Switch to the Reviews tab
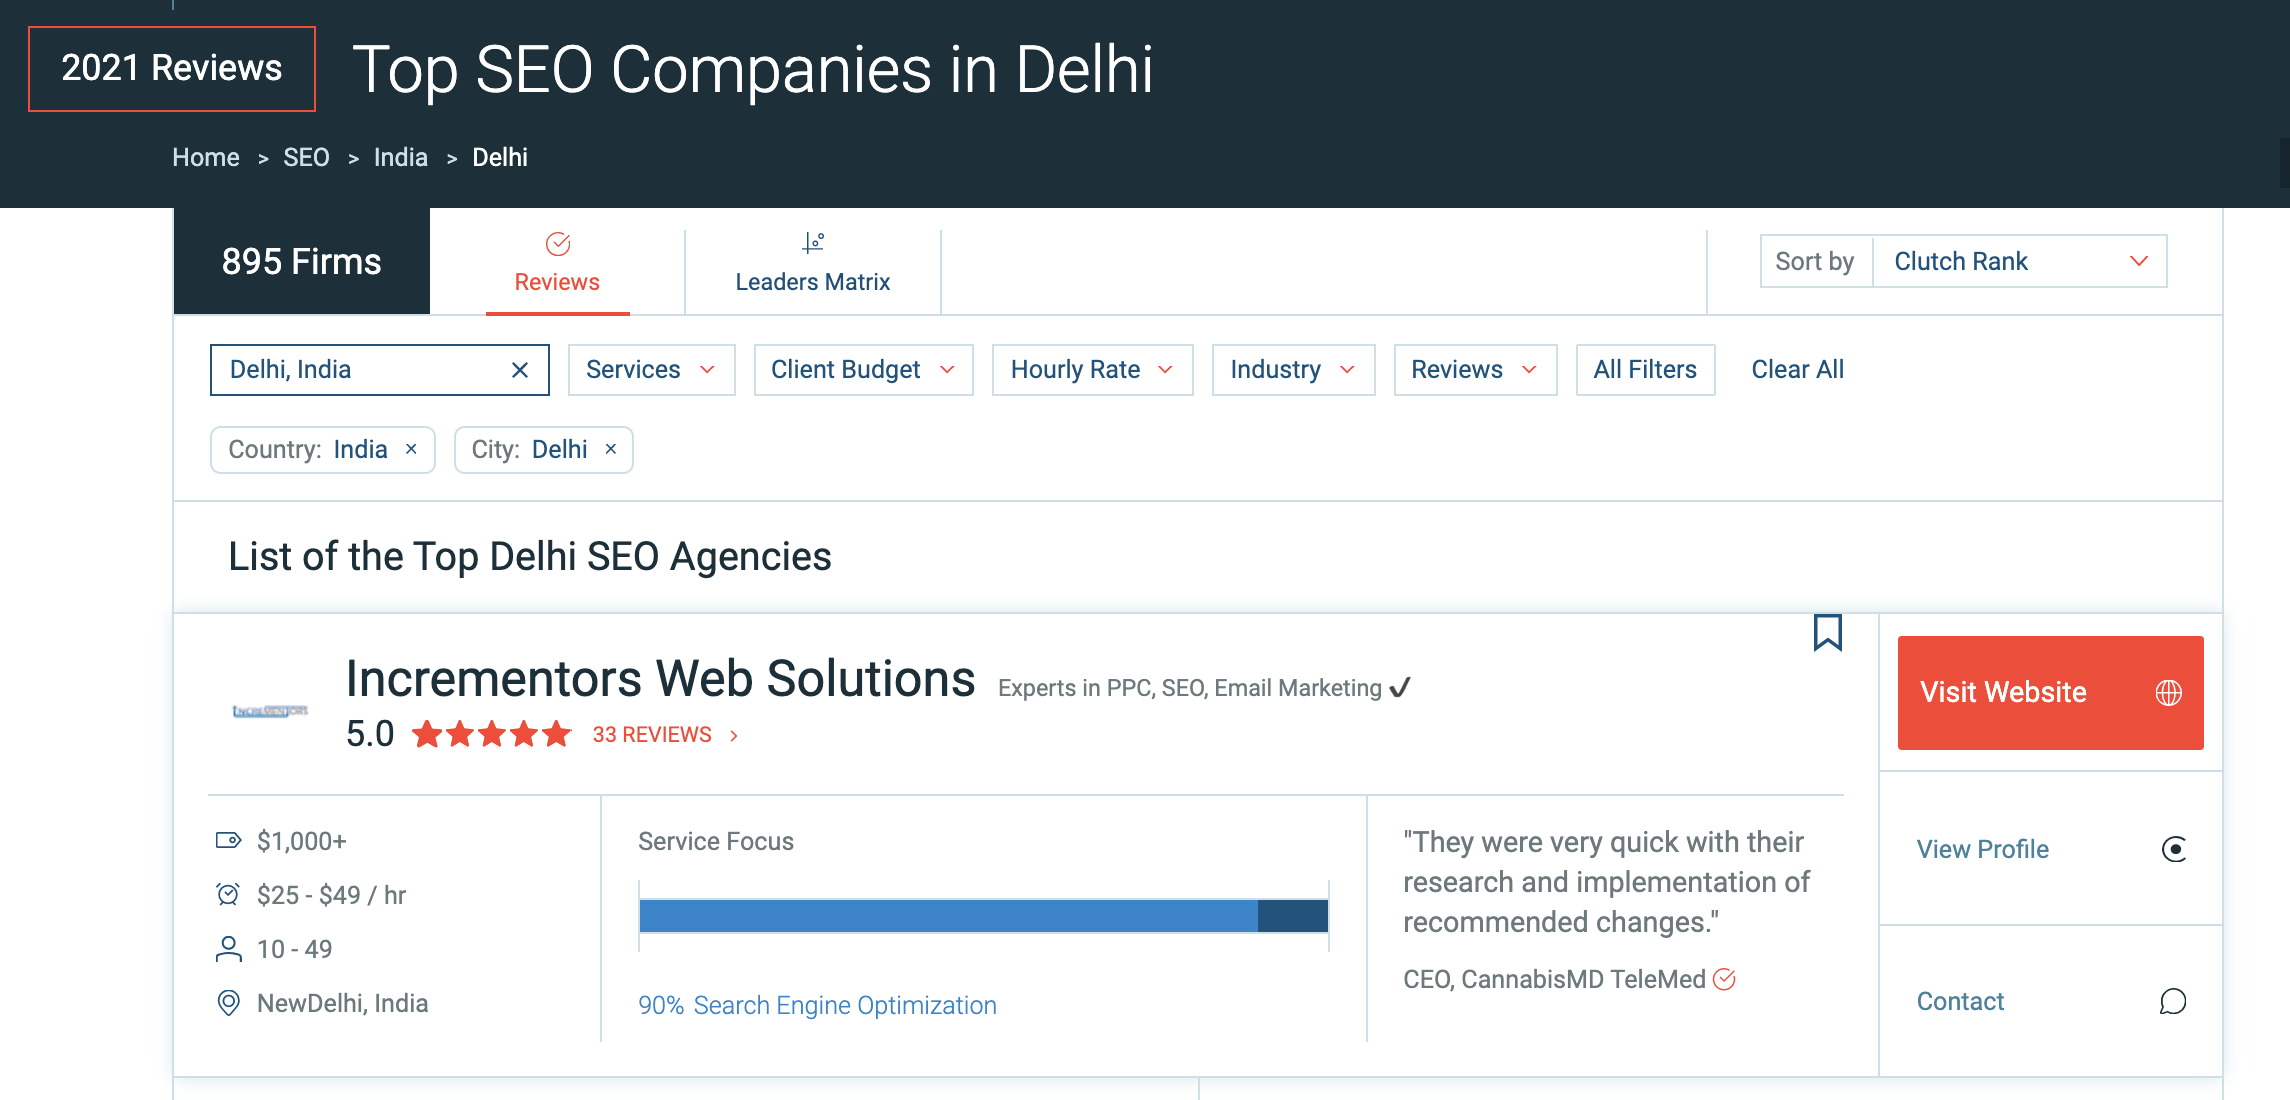This screenshot has width=2290, height=1100. tap(557, 262)
